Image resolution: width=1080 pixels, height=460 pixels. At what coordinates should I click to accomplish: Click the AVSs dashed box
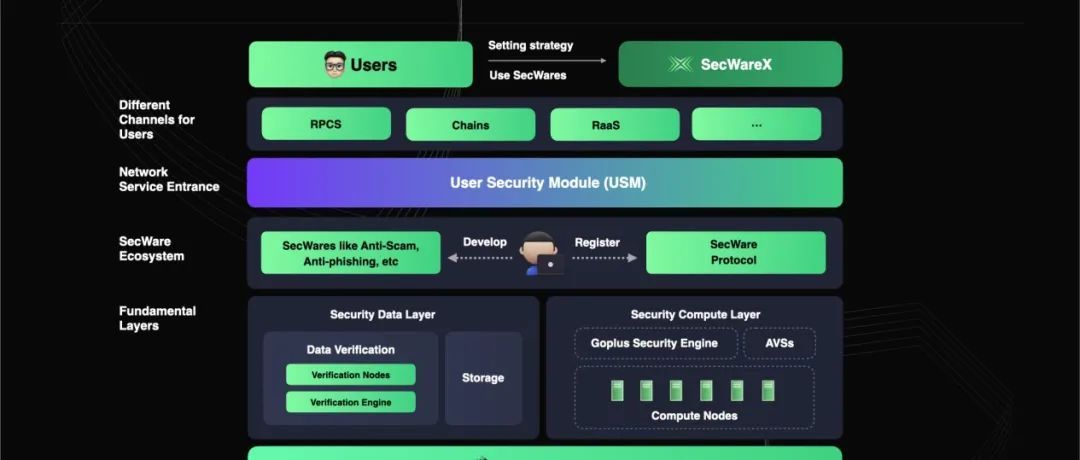click(x=780, y=343)
